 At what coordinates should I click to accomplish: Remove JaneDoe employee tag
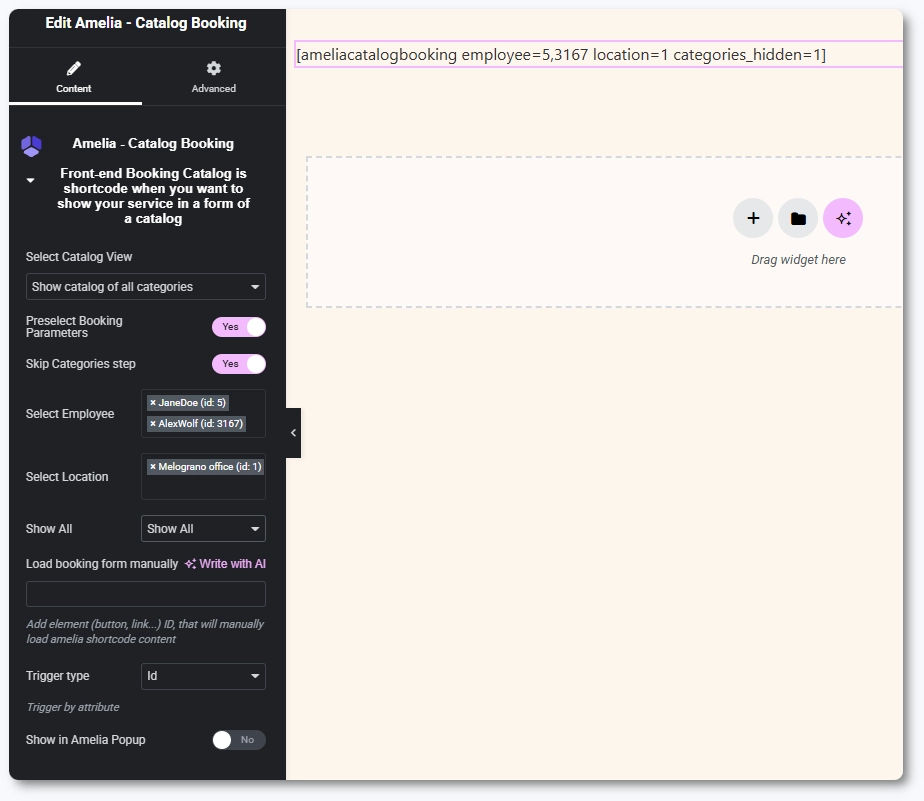[x=153, y=403]
